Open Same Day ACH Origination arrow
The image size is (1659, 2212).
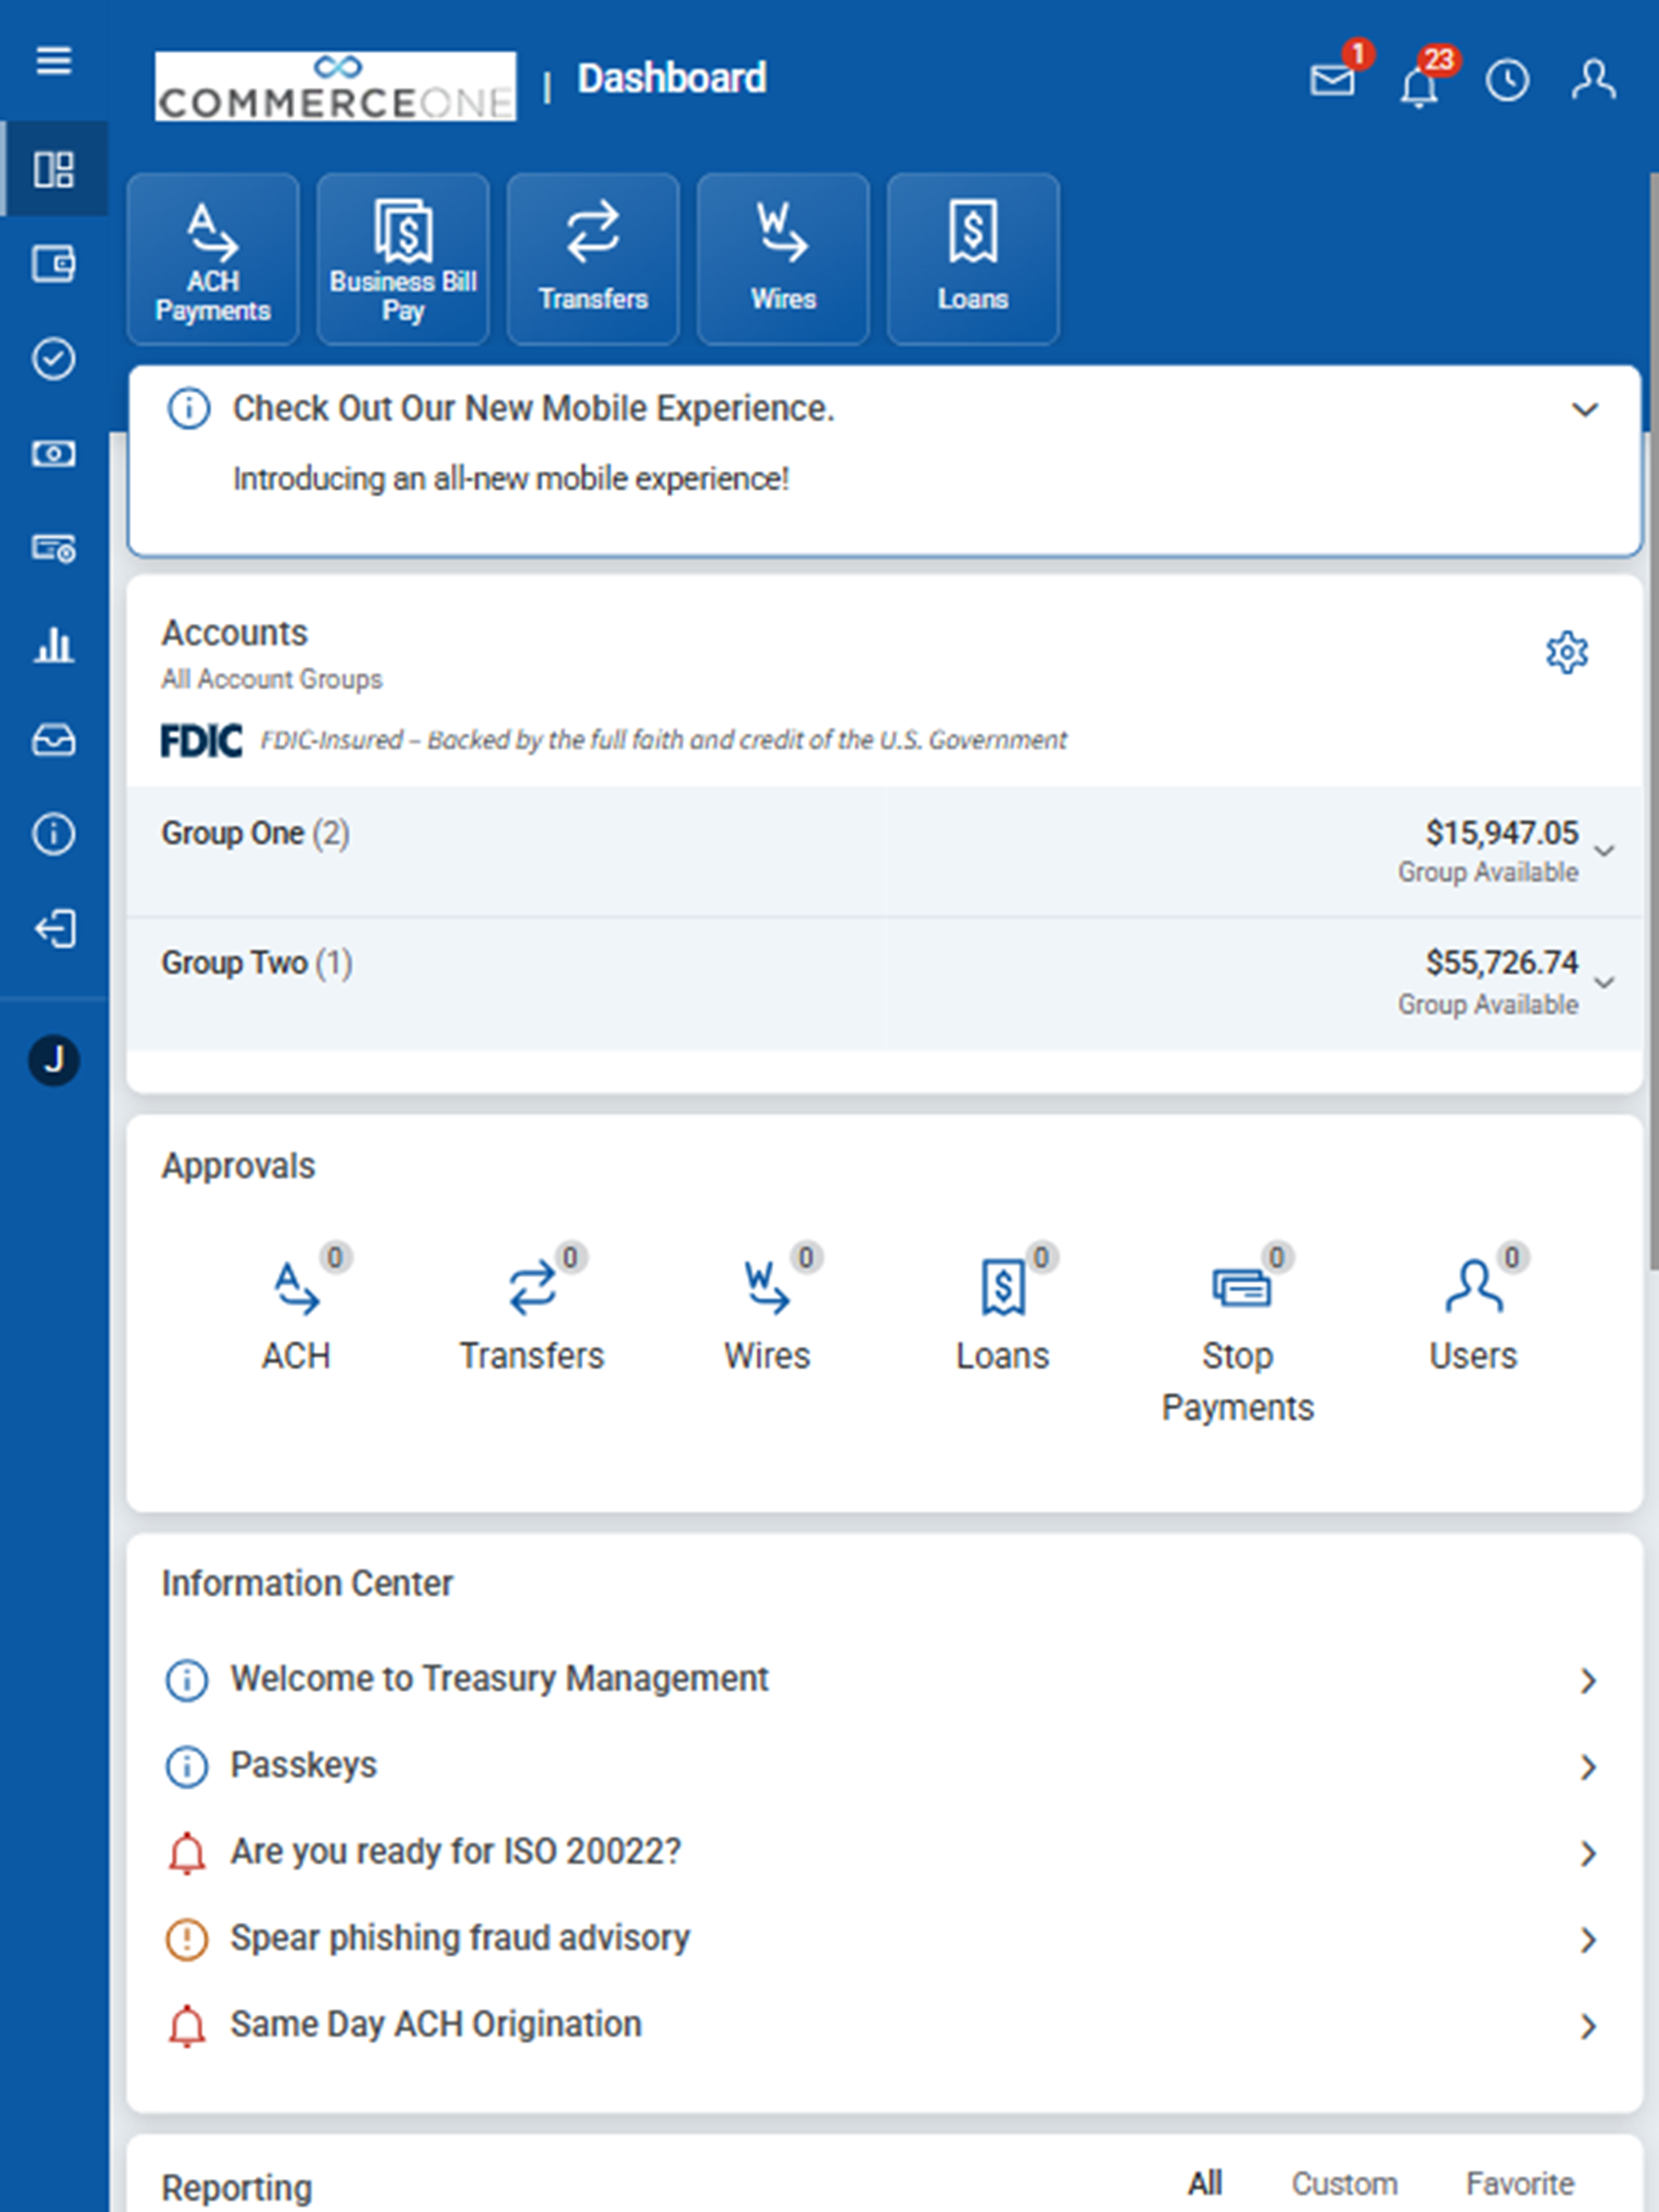point(1588,2027)
